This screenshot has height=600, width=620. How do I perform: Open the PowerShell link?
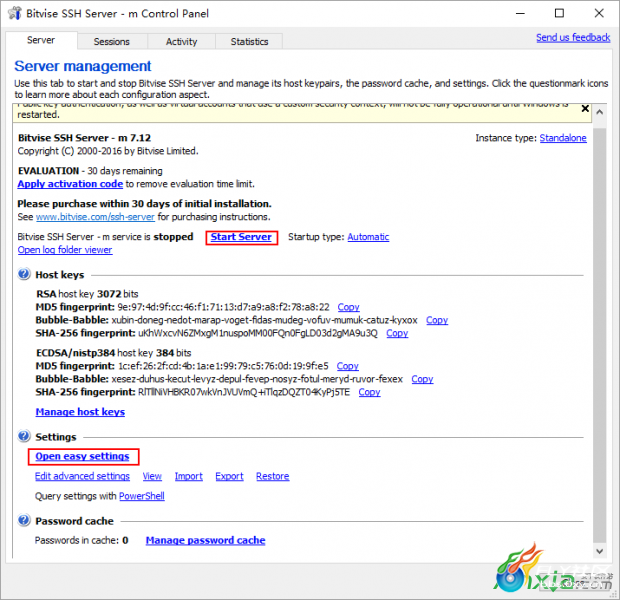tap(142, 496)
